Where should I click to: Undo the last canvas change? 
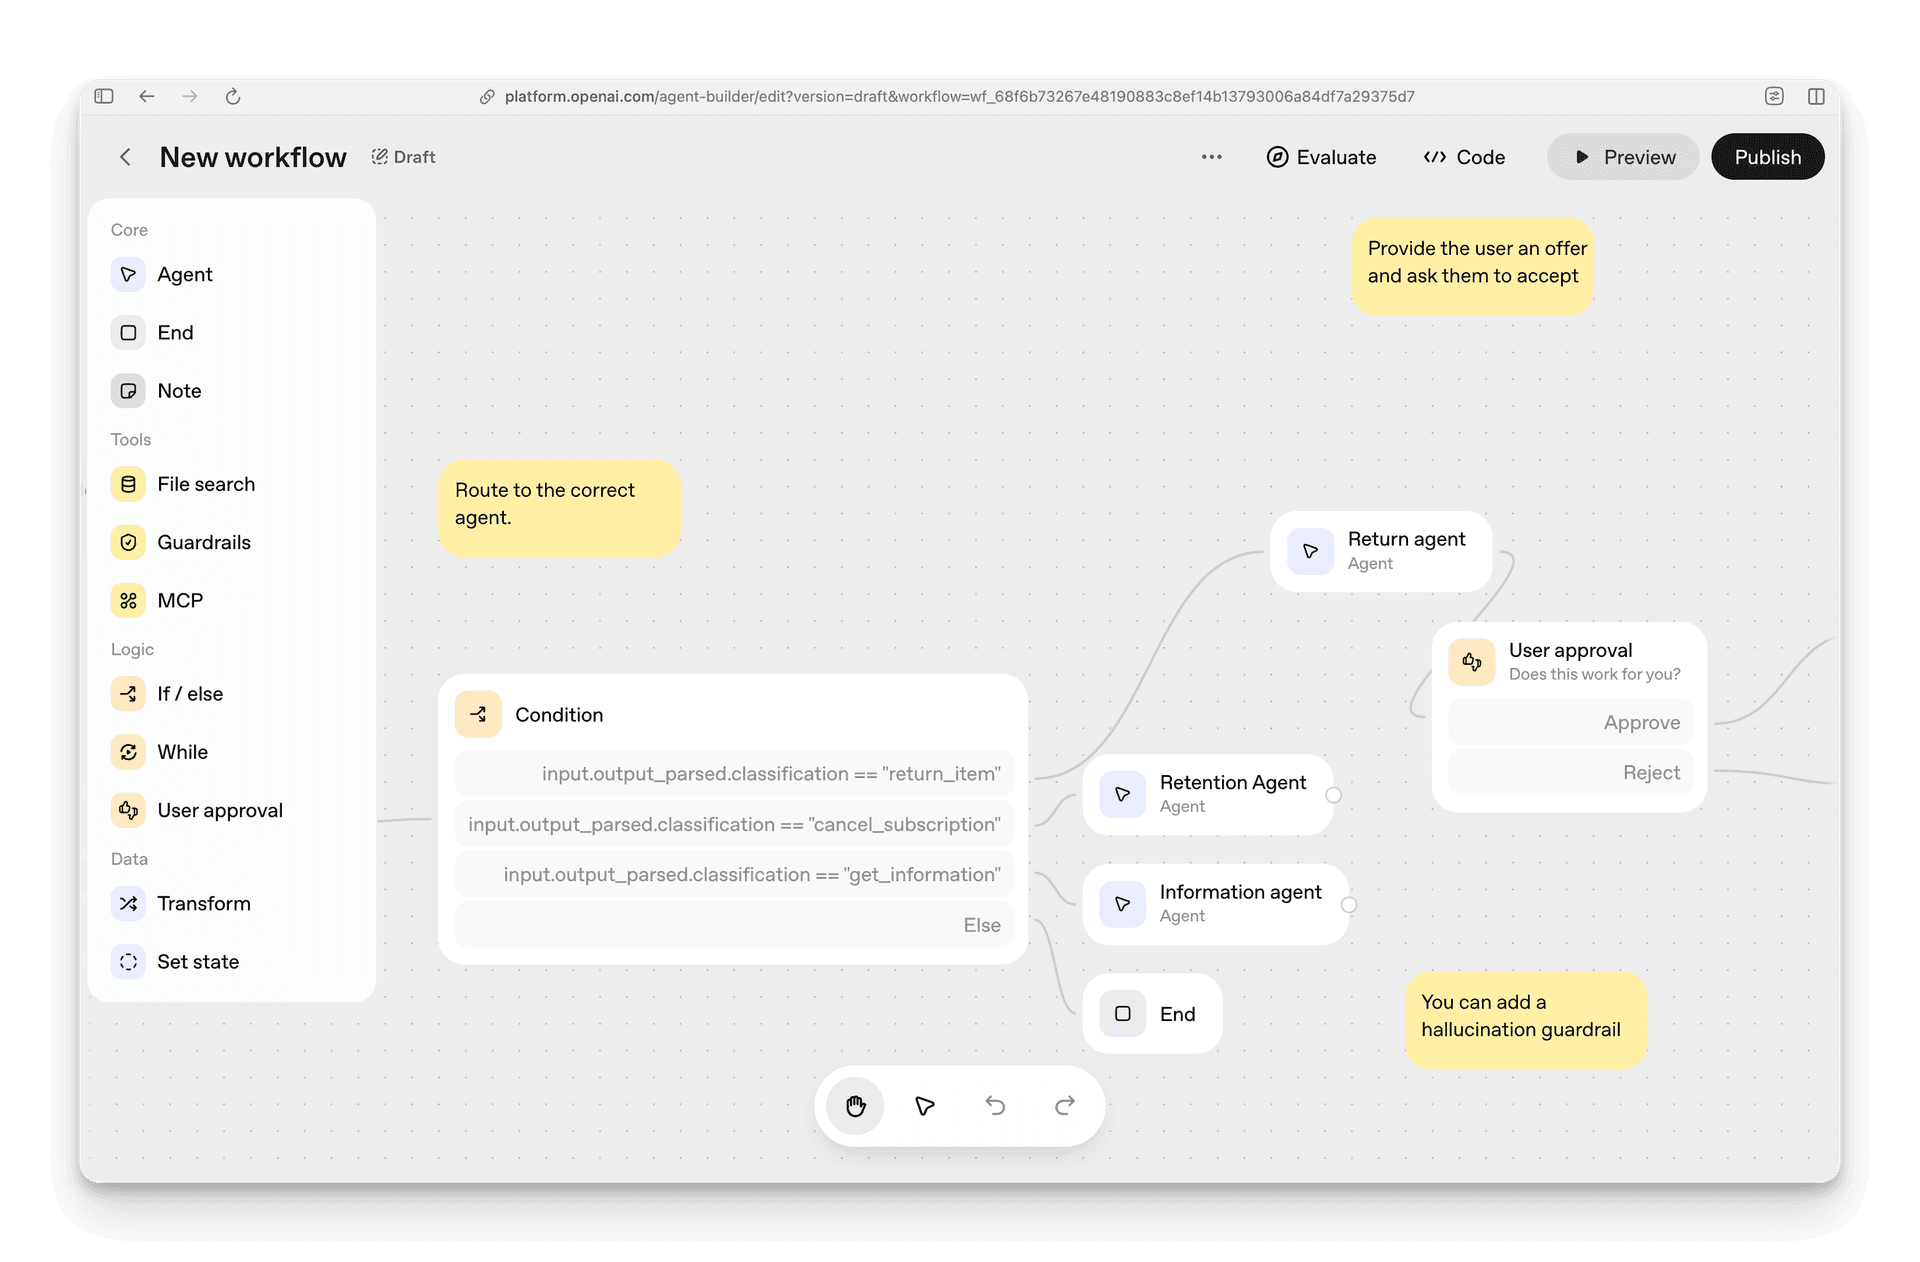pyautogui.click(x=994, y=1106)
